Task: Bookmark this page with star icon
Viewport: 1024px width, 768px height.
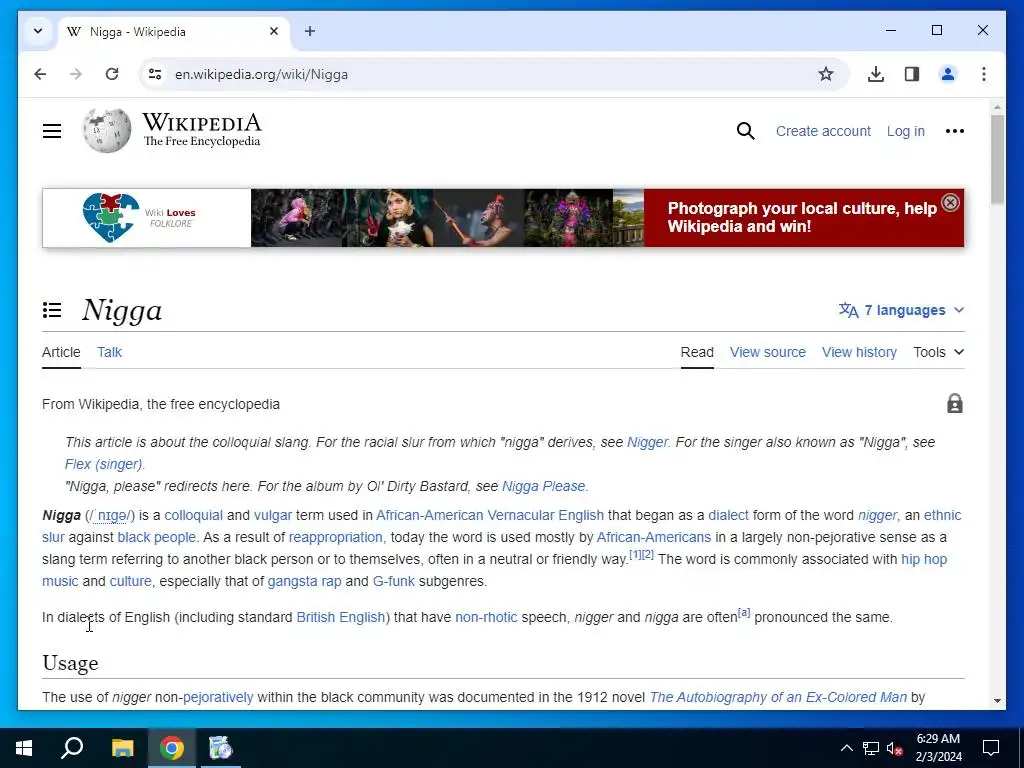Action: [x=825, y=74]
